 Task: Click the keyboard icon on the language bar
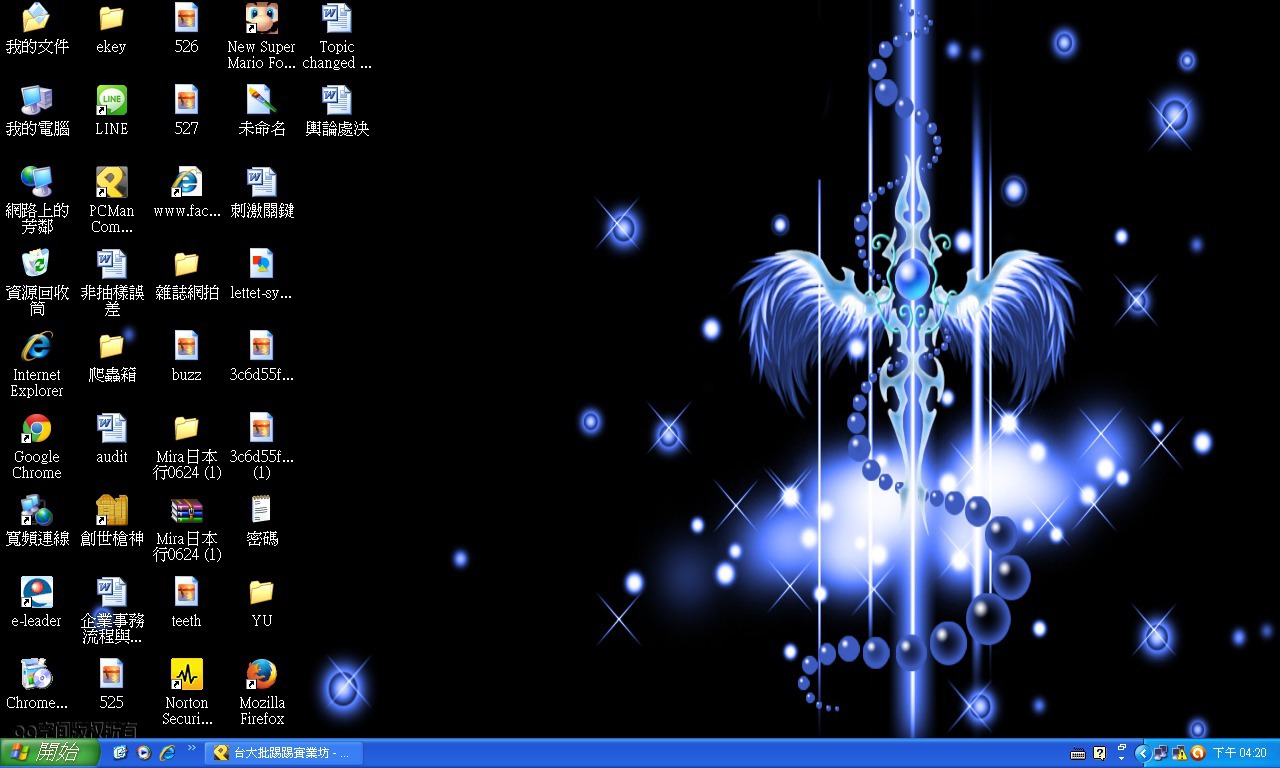coord(1078,753)
